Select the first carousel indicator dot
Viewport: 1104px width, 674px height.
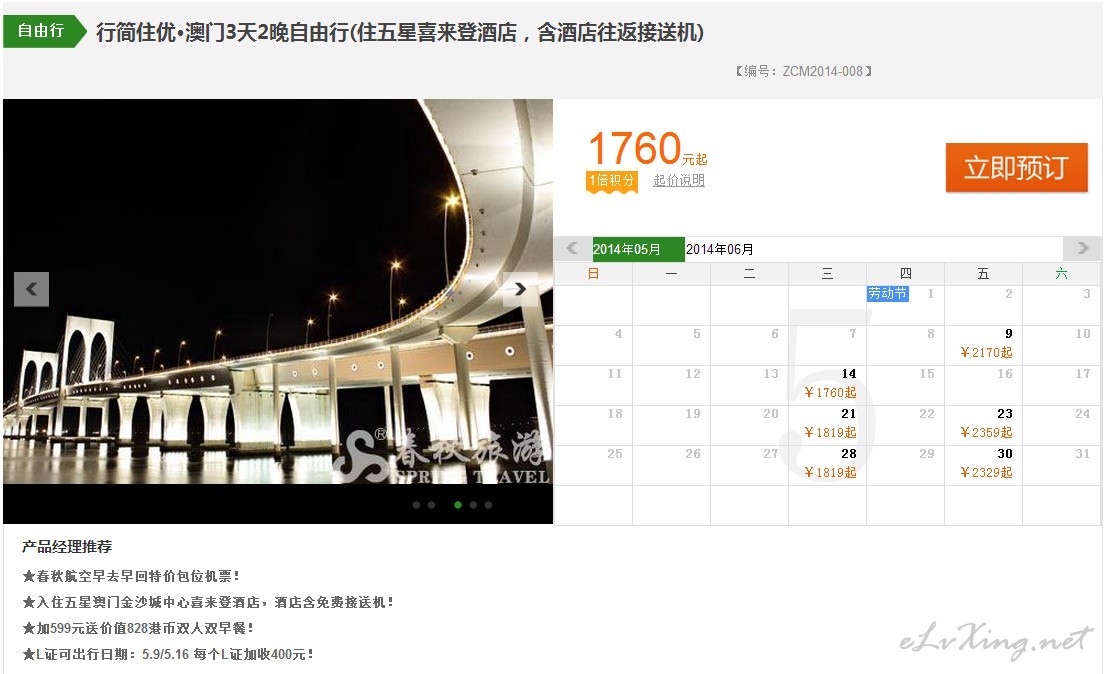point(416,505)
